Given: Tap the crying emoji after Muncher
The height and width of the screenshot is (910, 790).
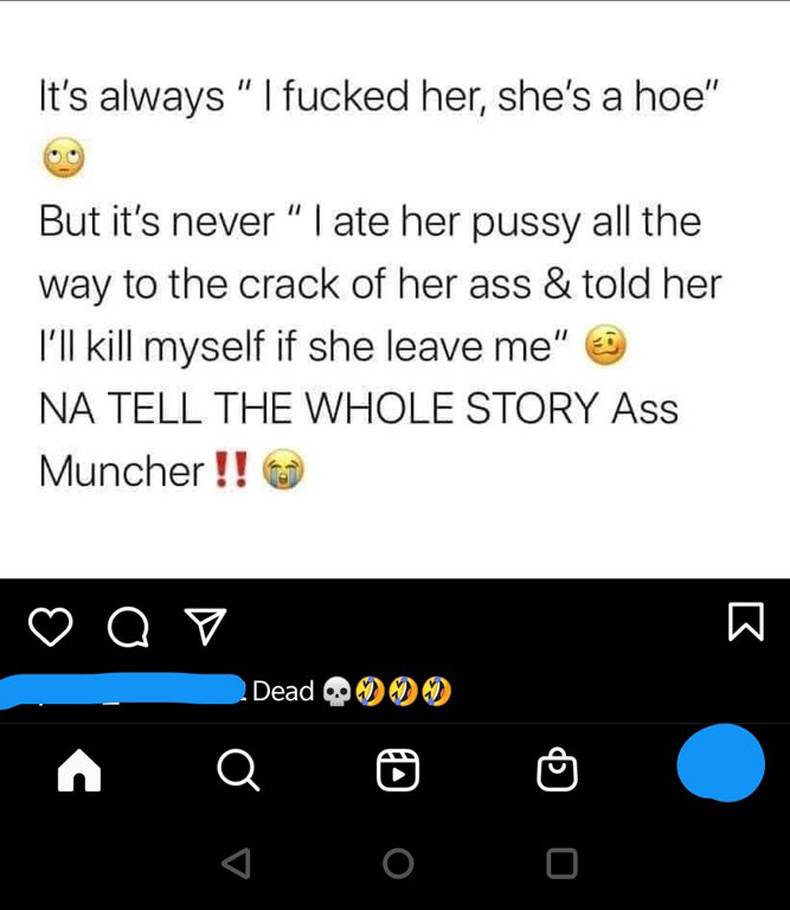Looking at the screenshot, I should (284, 469).
